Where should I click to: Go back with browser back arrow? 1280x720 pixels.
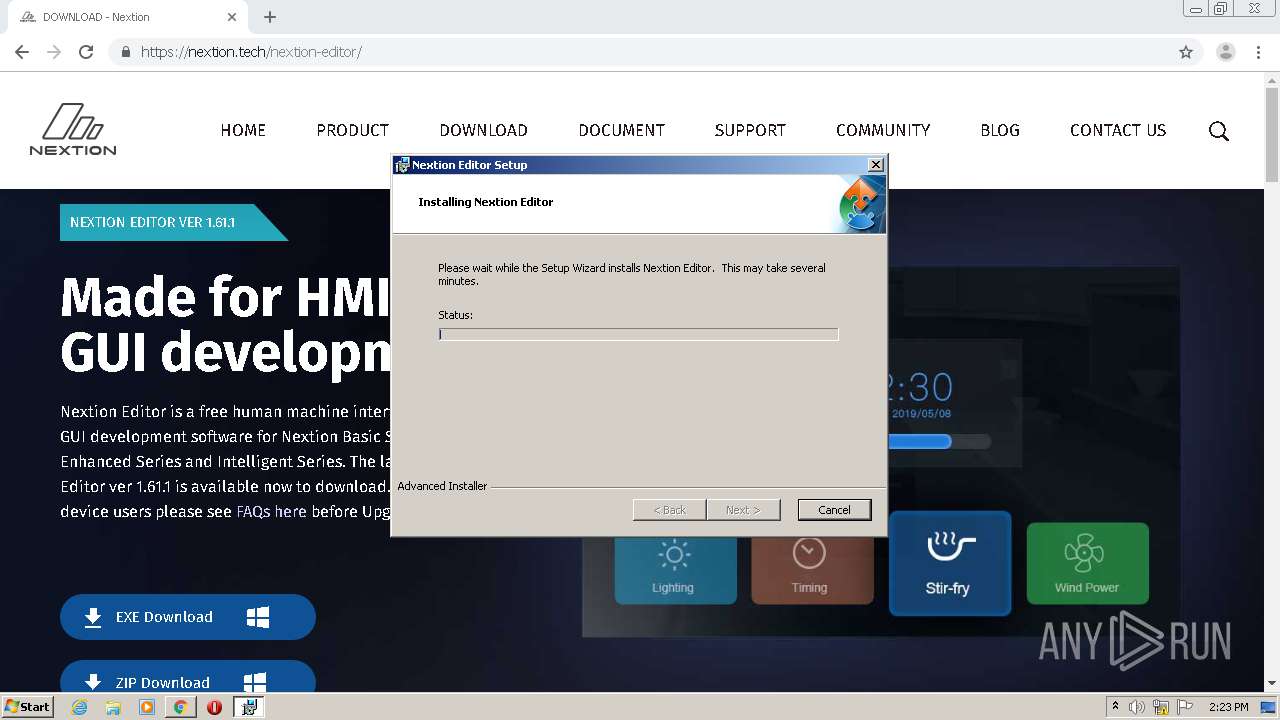pyautogui.click(x=22, y=52)
